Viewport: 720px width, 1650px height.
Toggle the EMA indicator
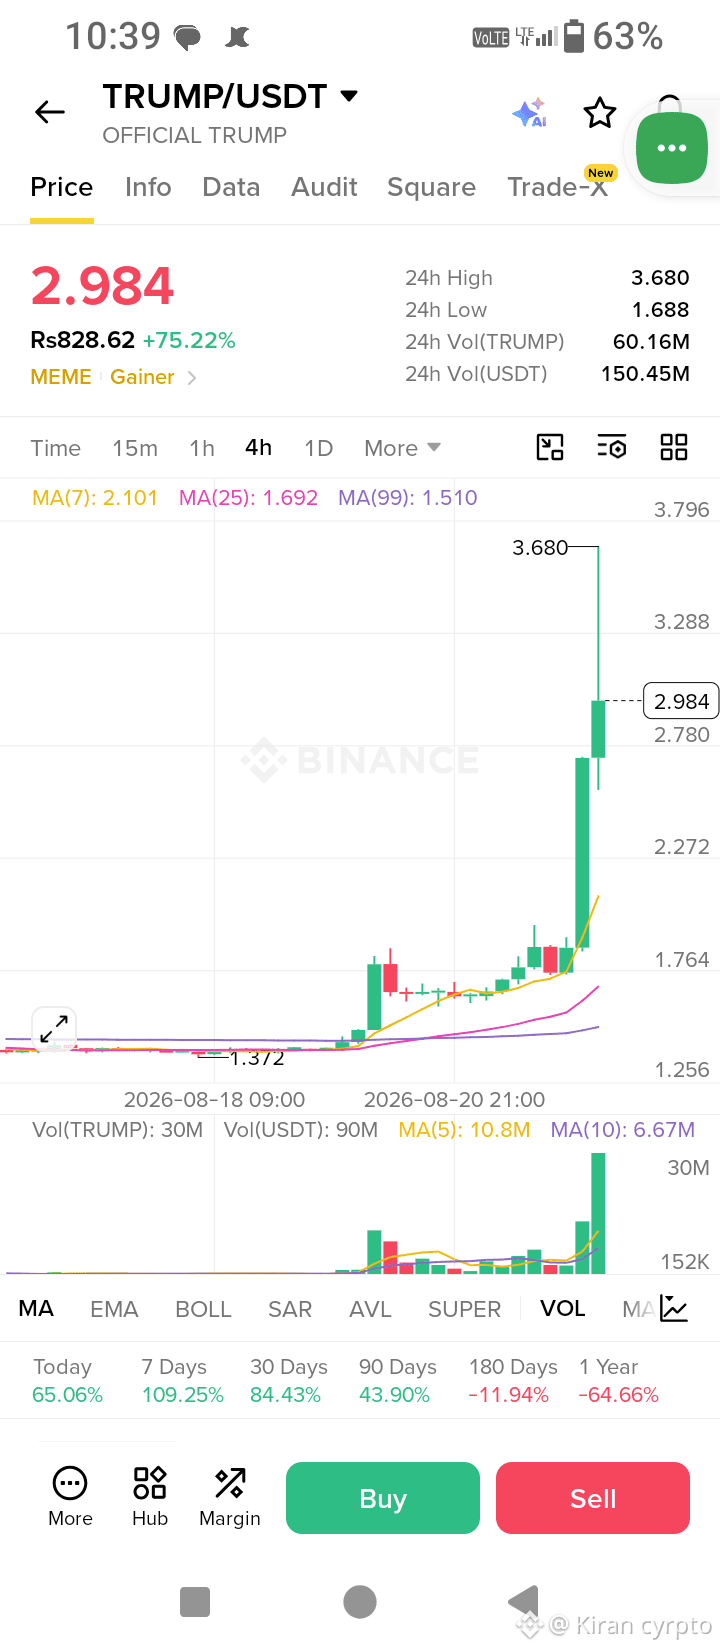pos(114,1309)
